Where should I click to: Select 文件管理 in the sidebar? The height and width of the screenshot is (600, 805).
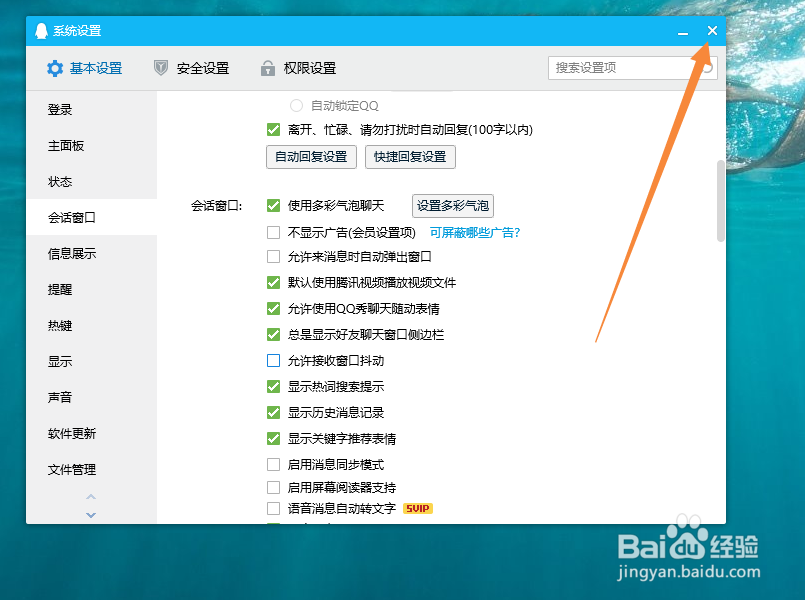pos(91,470)
